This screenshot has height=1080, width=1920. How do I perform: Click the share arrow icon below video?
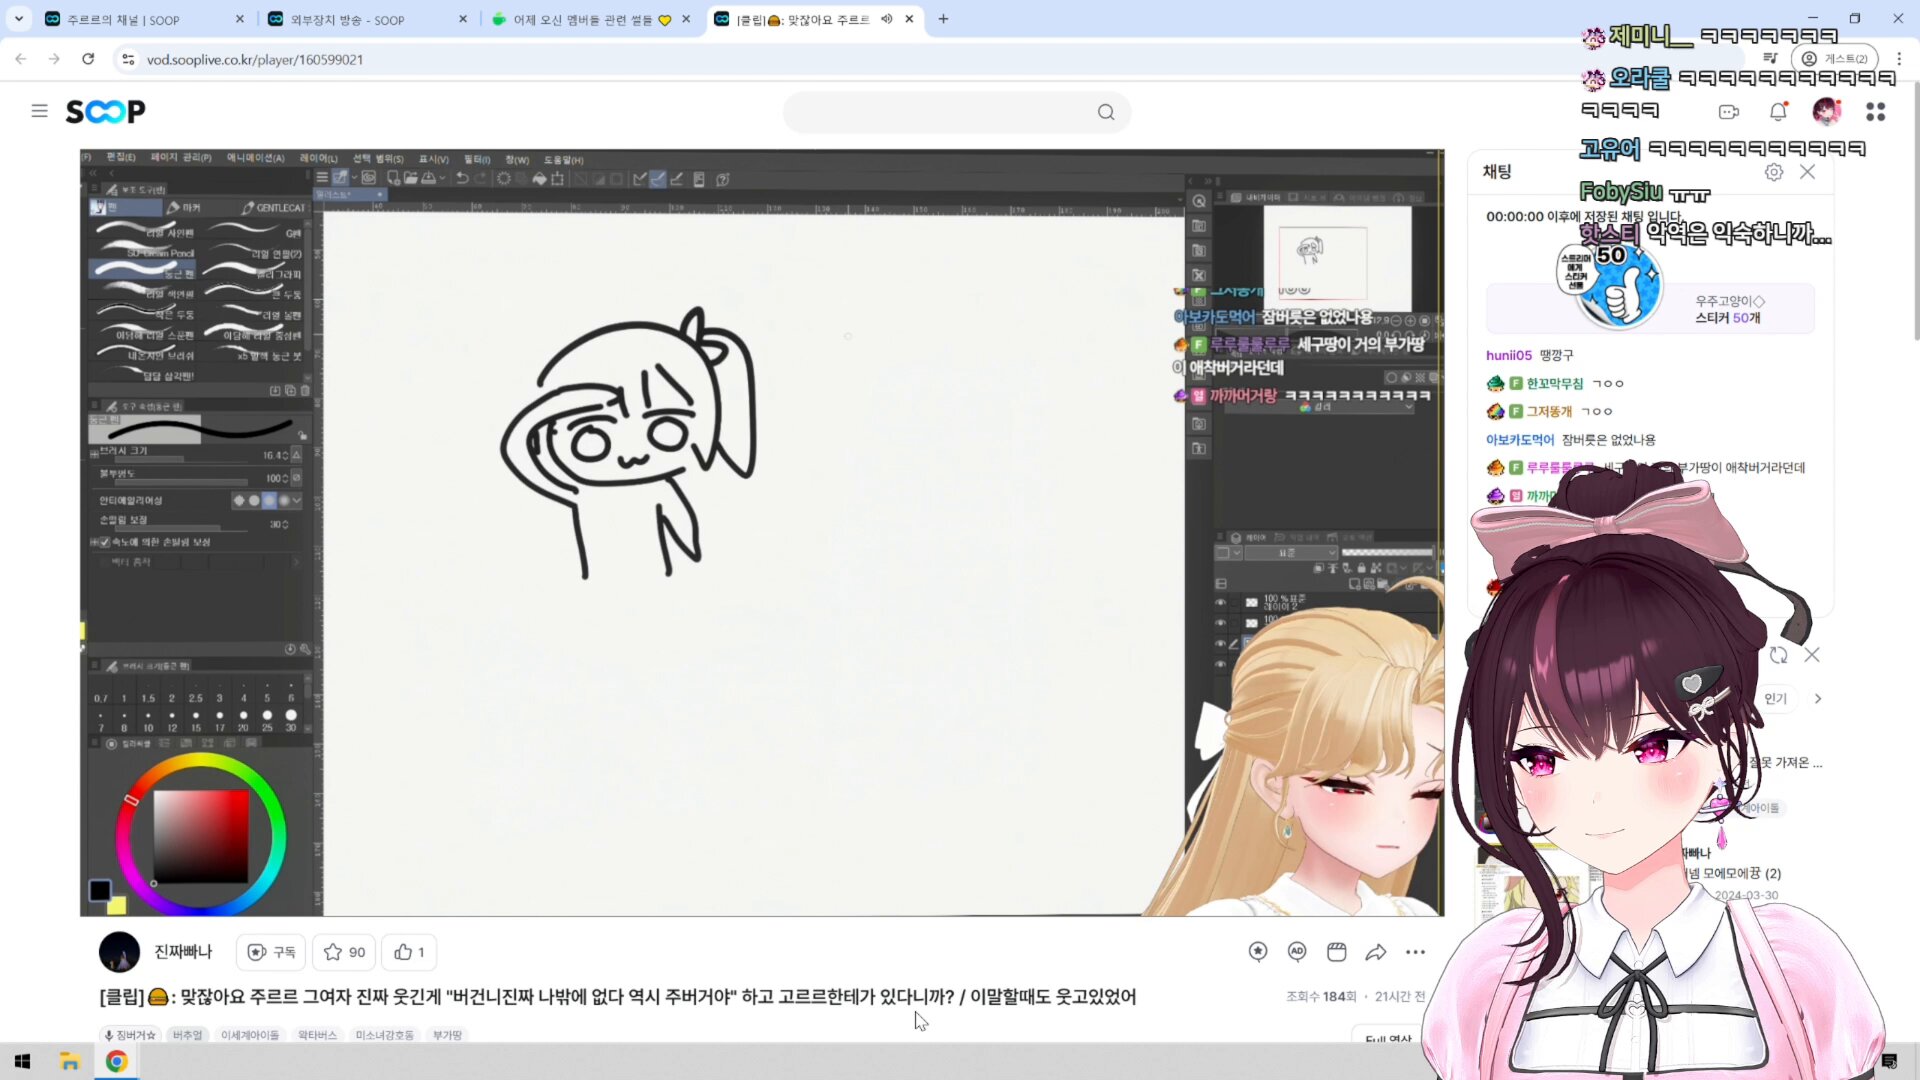pos(1376,952)
